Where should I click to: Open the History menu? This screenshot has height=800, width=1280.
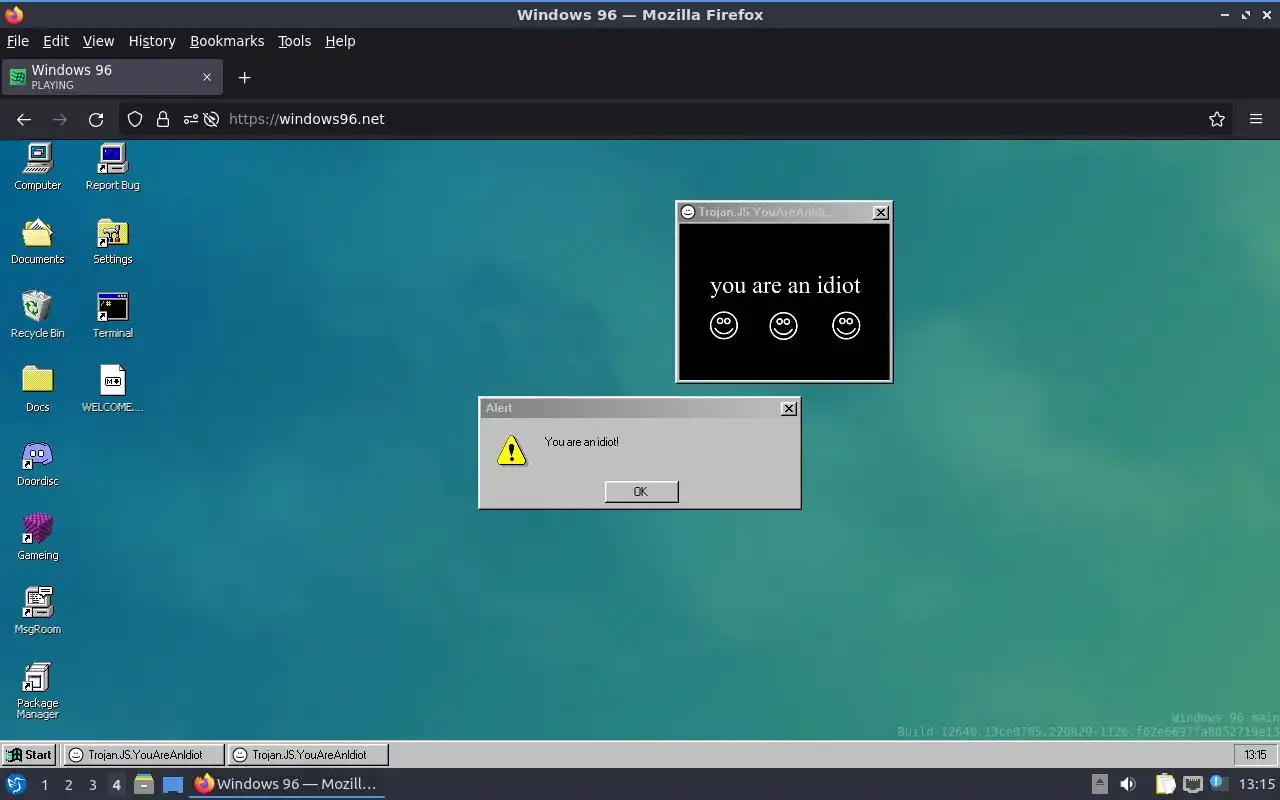coord(152,41)
